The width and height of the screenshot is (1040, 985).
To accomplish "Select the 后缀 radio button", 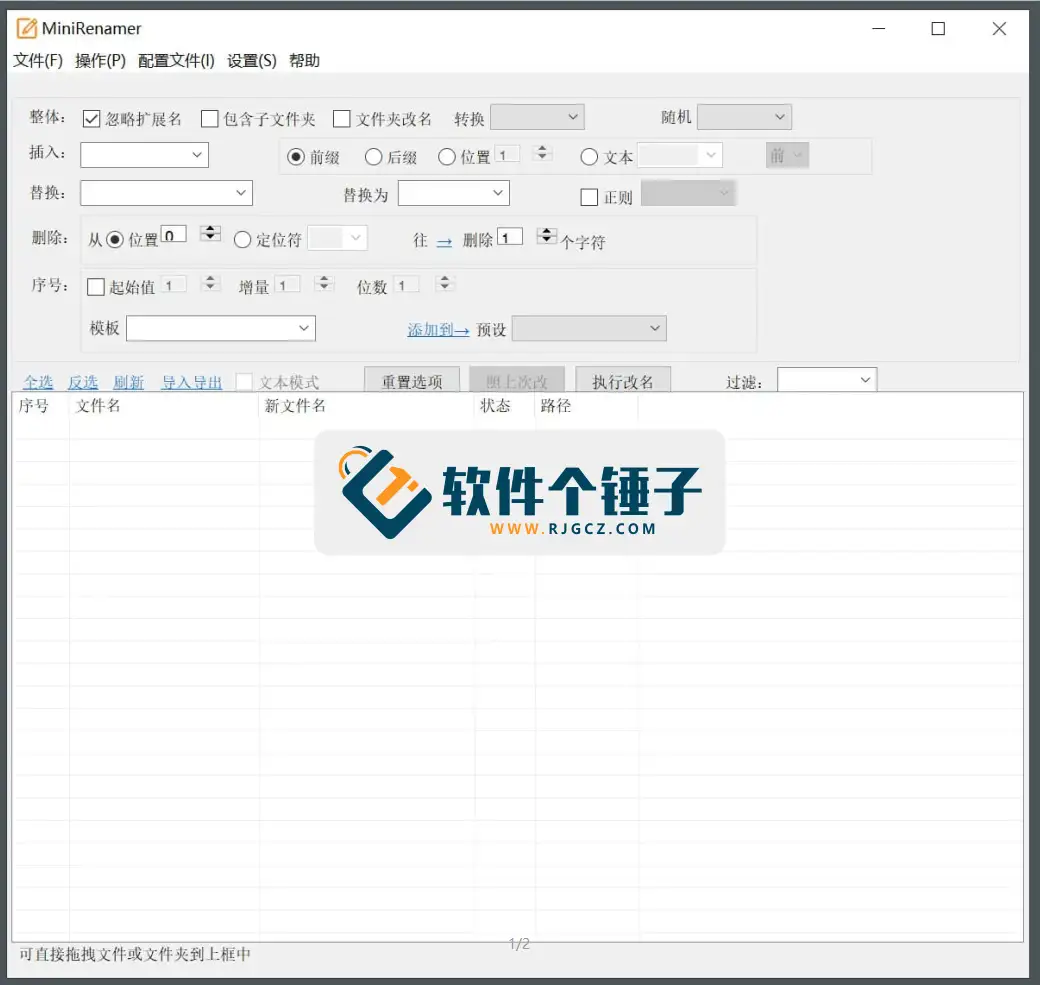I will tap(373, 157).
